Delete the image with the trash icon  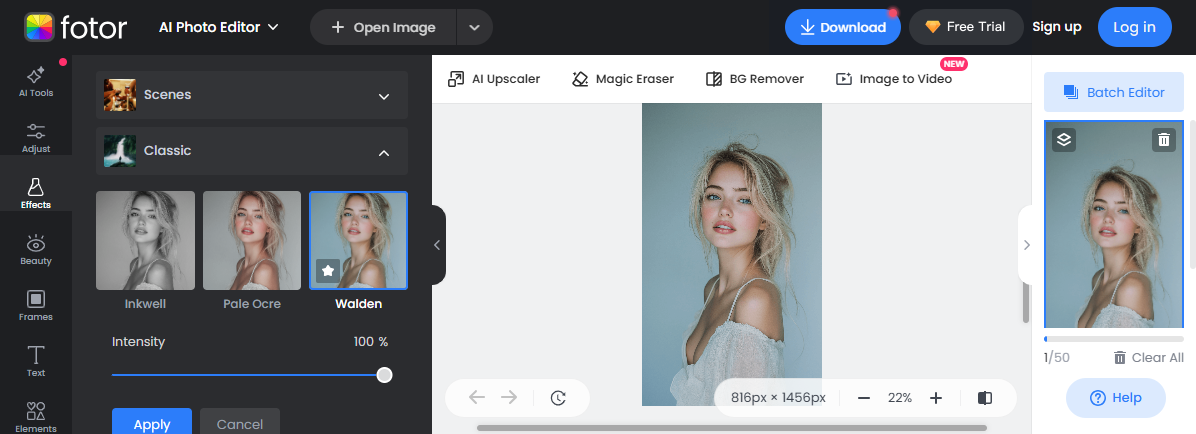point(1163,140)
